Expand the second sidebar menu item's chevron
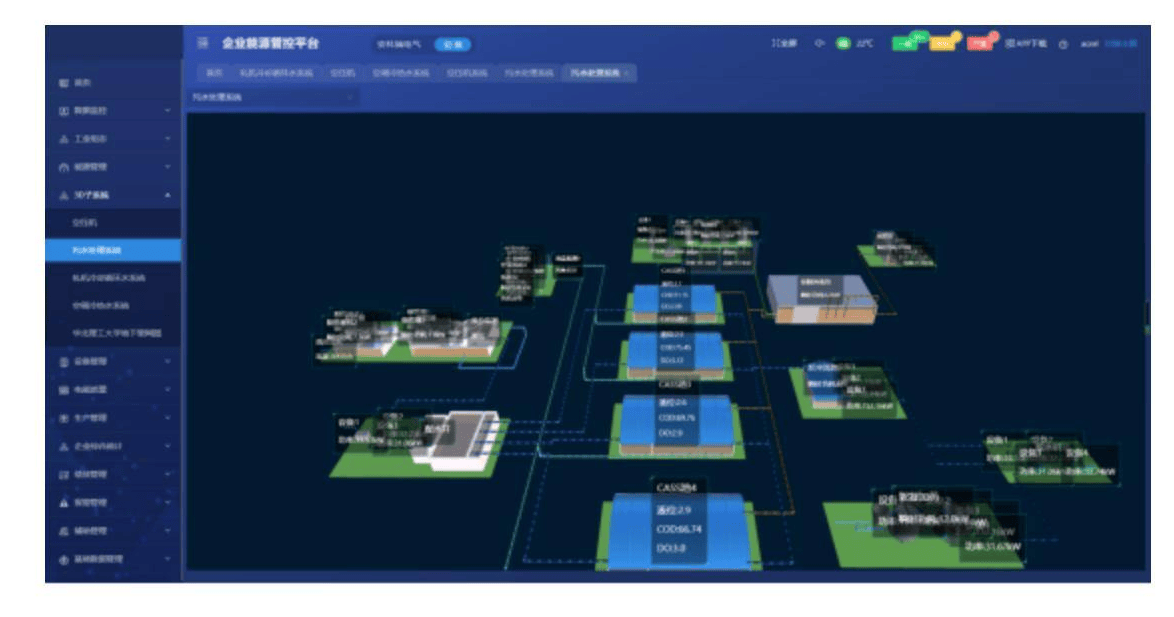 167,110
